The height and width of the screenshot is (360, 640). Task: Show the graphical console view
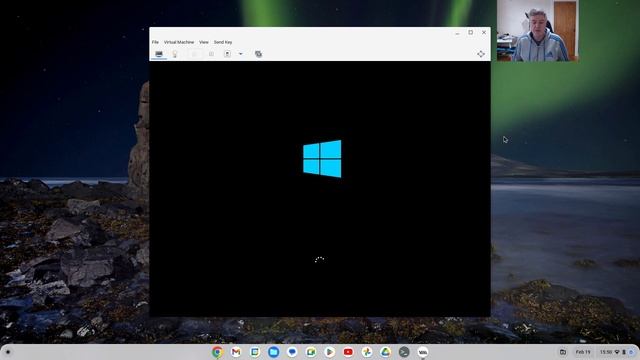click(x=159, y=54)
